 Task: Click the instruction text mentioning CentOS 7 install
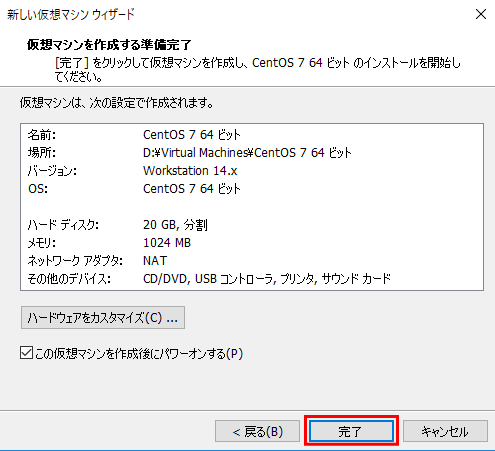pyautogui.click(x=257, y=70)
